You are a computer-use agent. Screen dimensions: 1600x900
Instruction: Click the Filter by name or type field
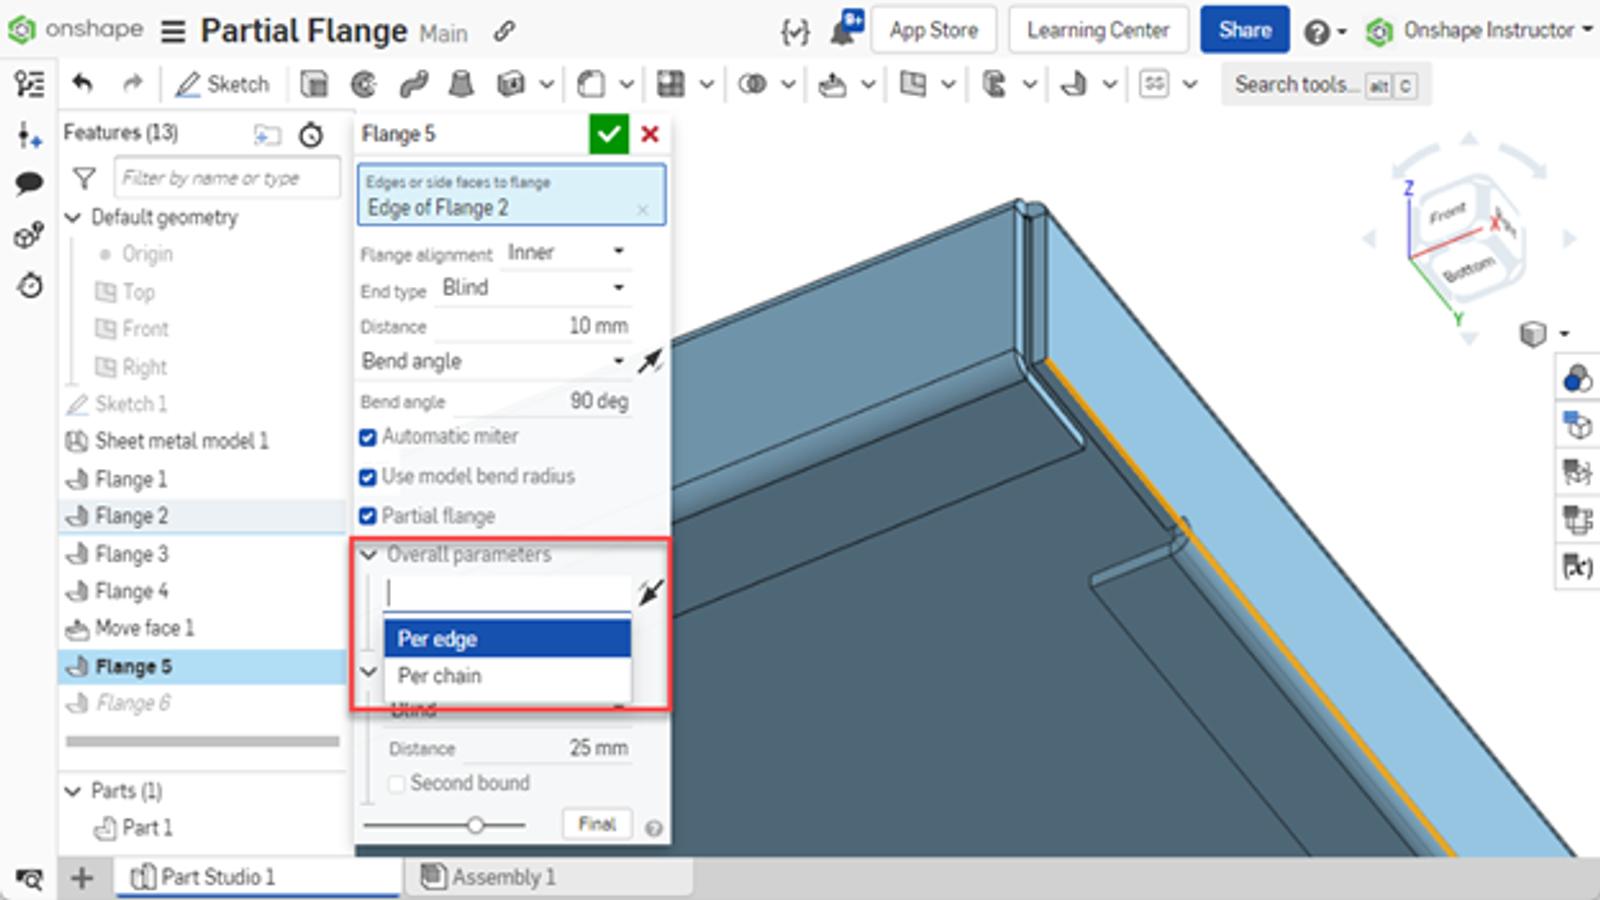coord(225,177)
